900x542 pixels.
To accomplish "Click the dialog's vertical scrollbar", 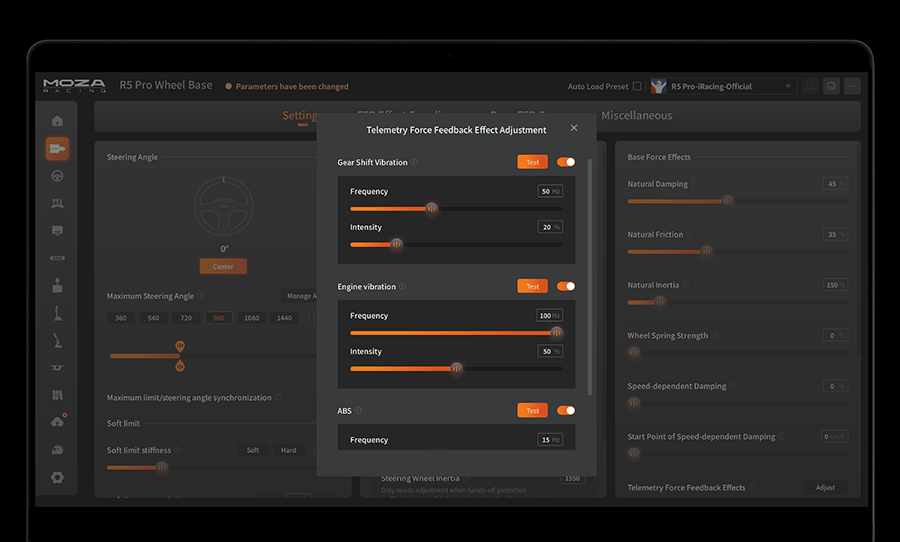I will coord(589,277).
